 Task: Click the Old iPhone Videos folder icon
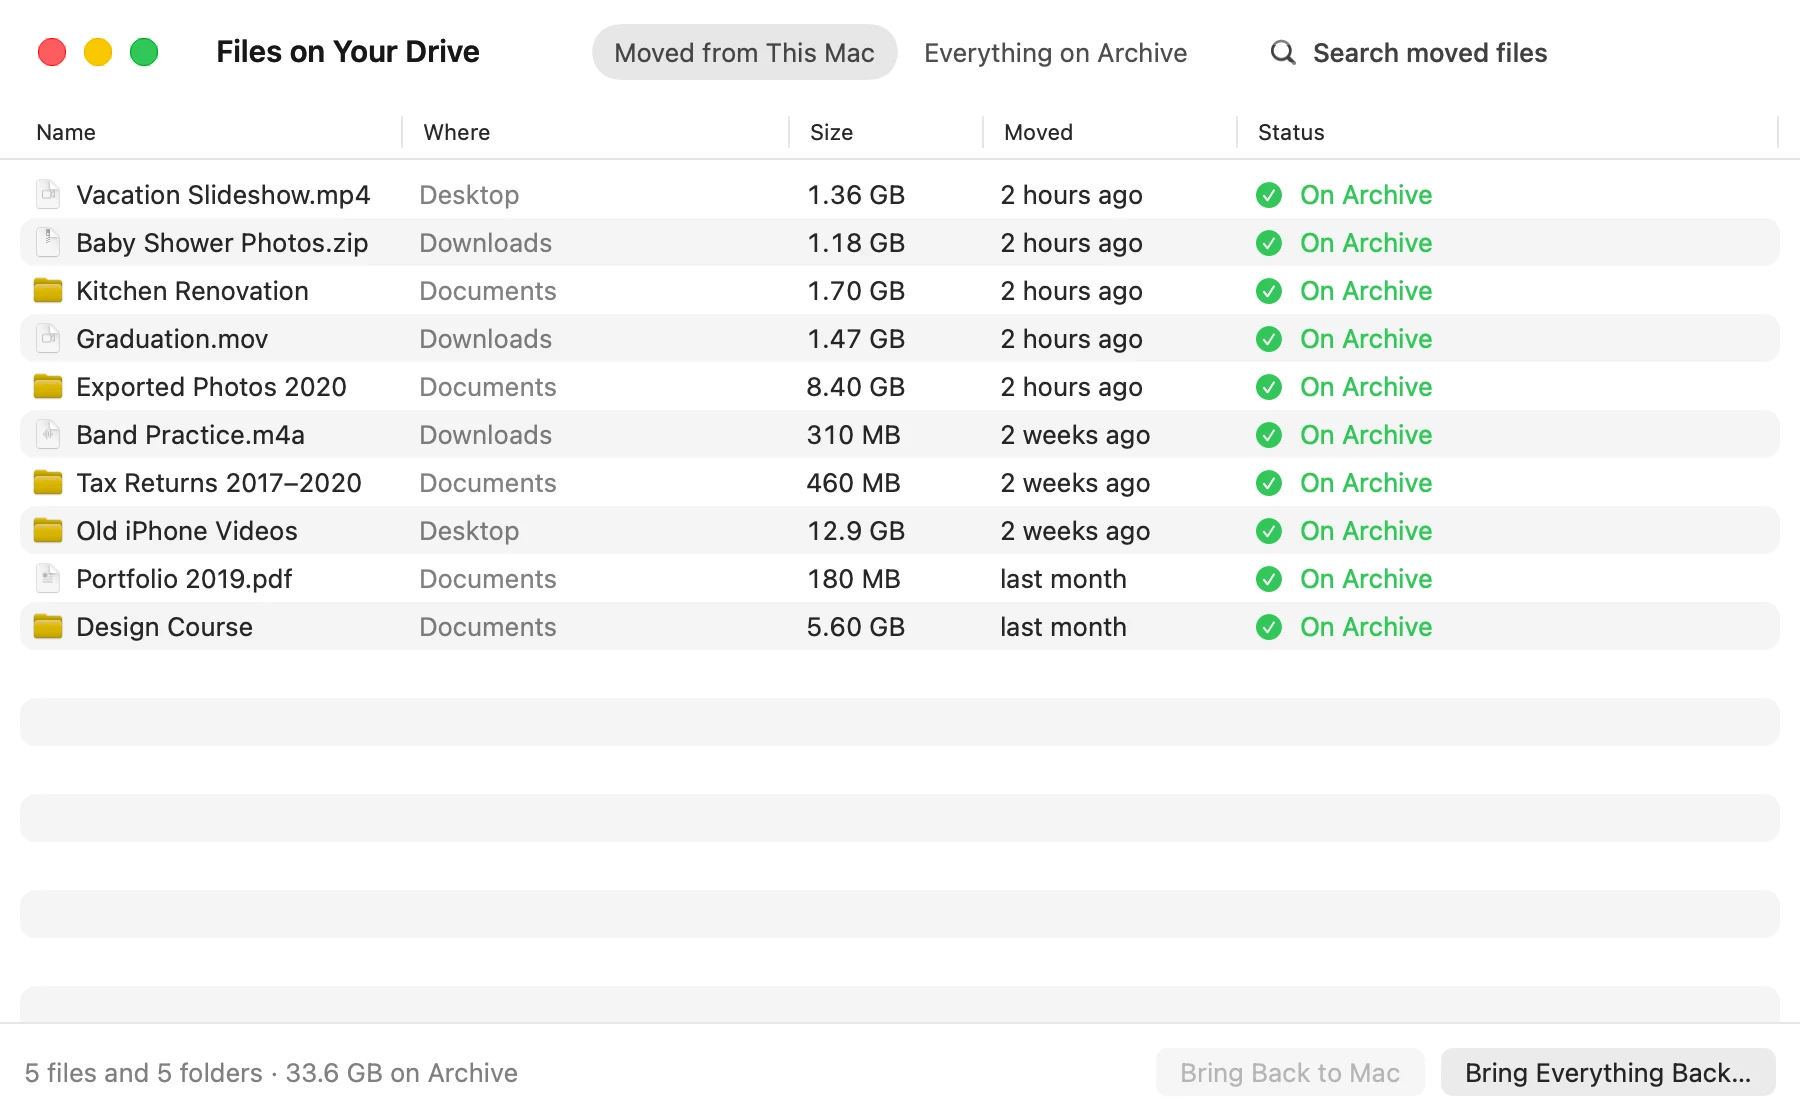click(x=48, y=530)
